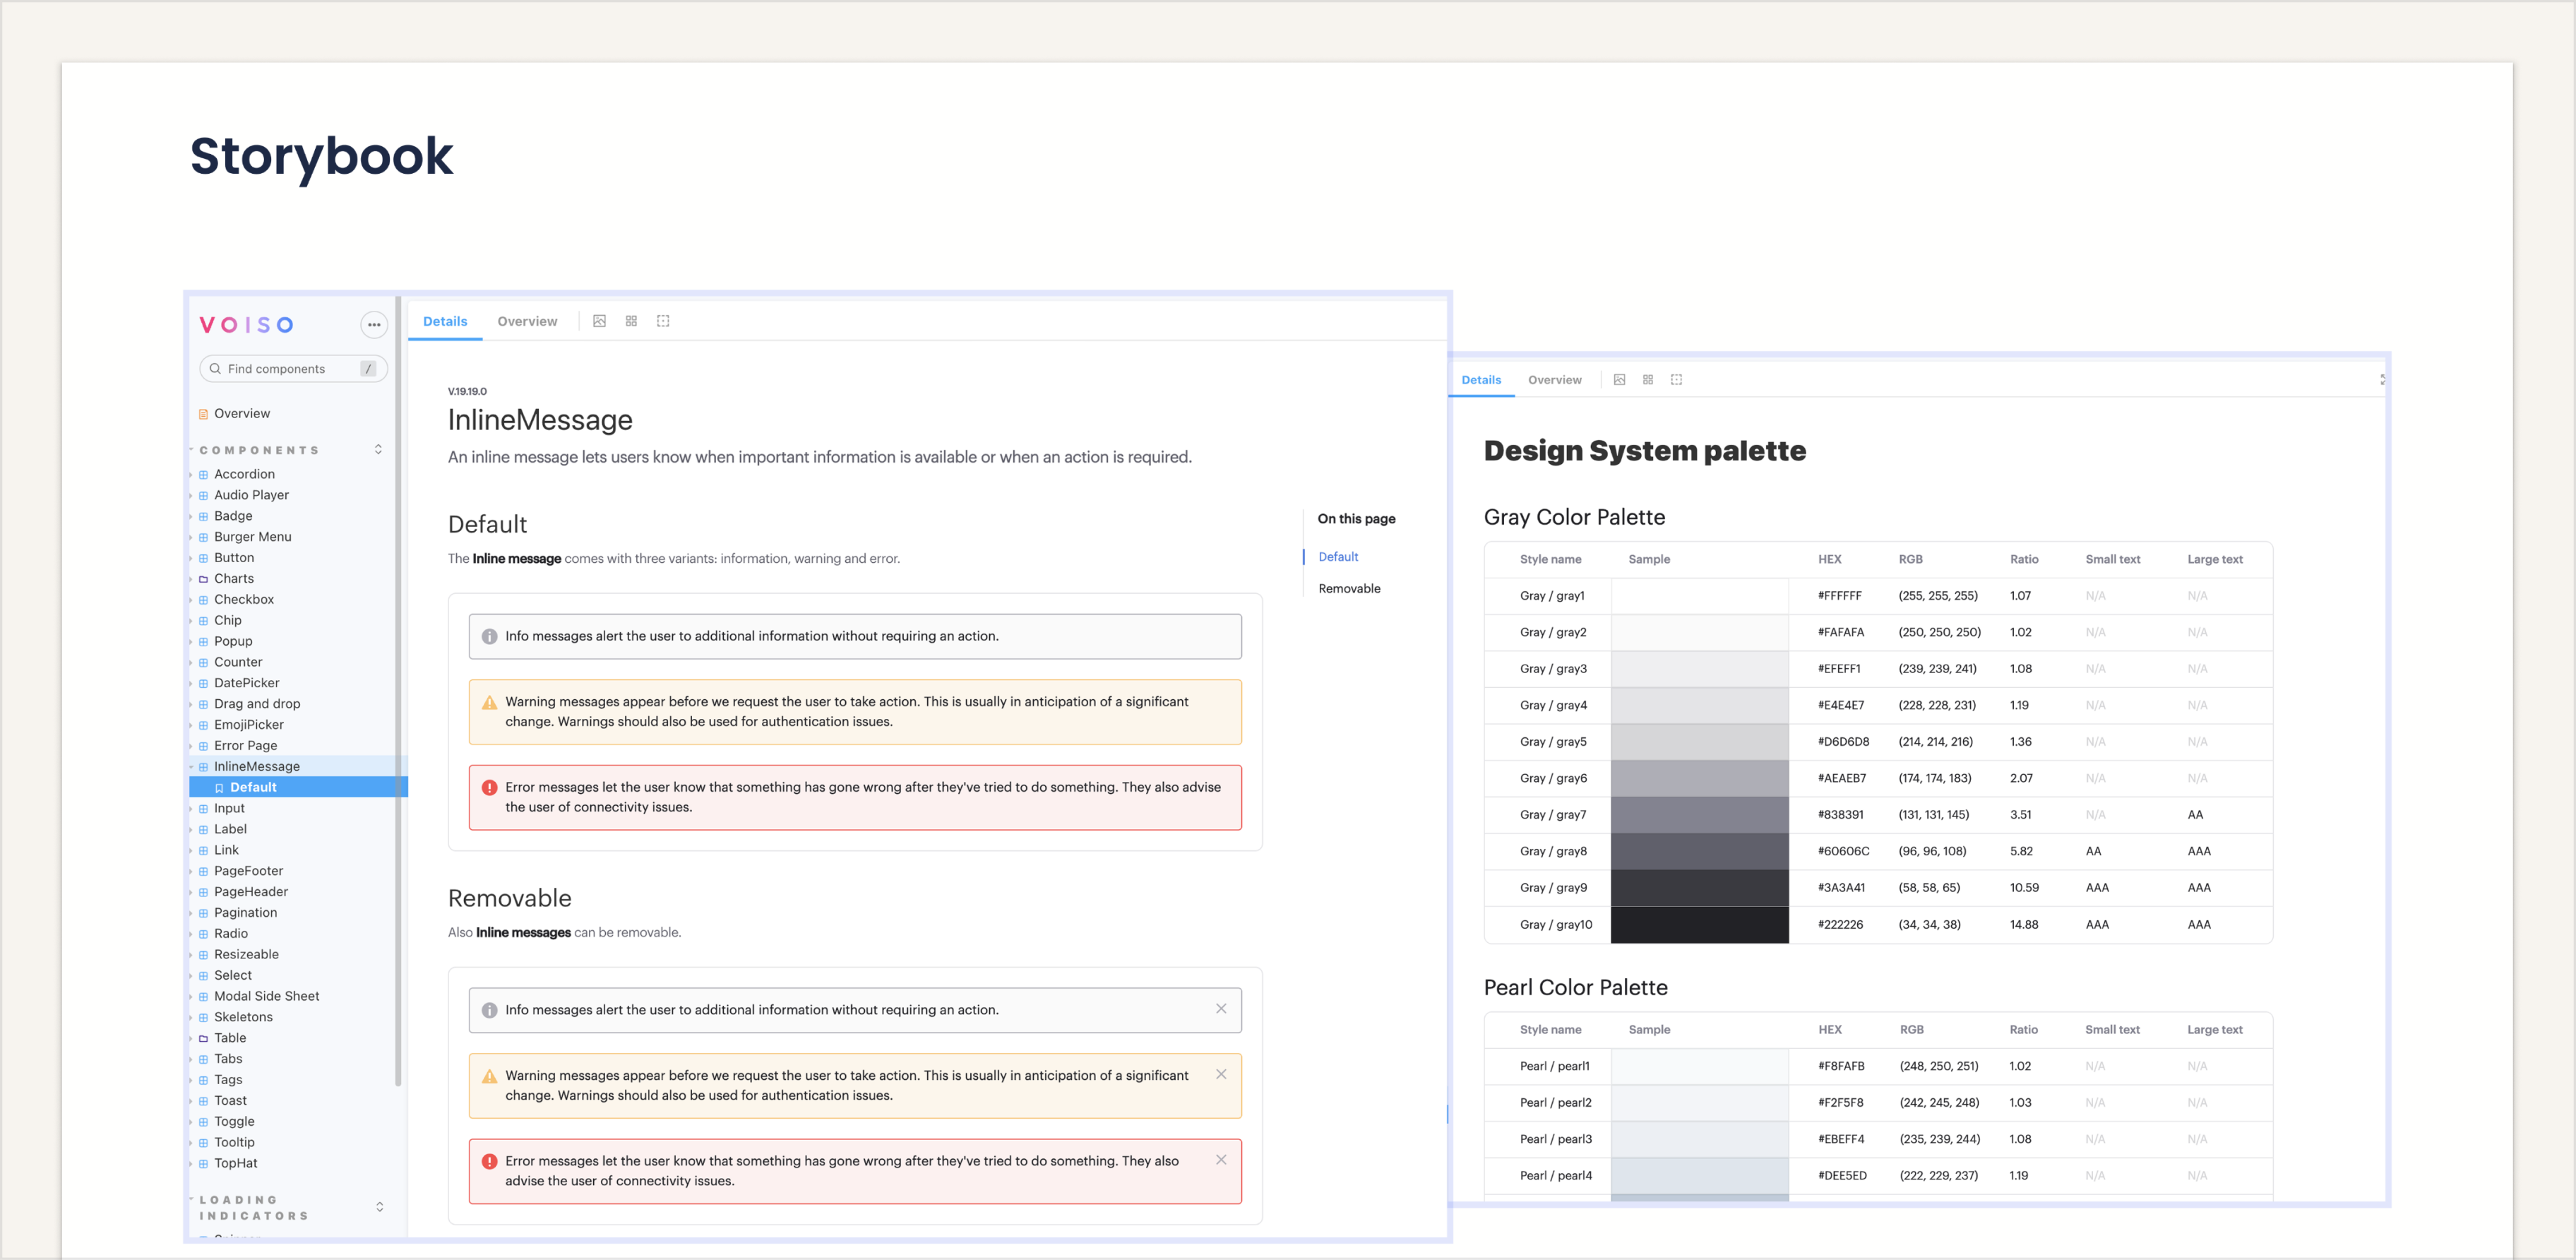This screenshot has width=2576, height=1260.
Task: Jump to Removable in On this page
Action: click(x=1349, y=589)
